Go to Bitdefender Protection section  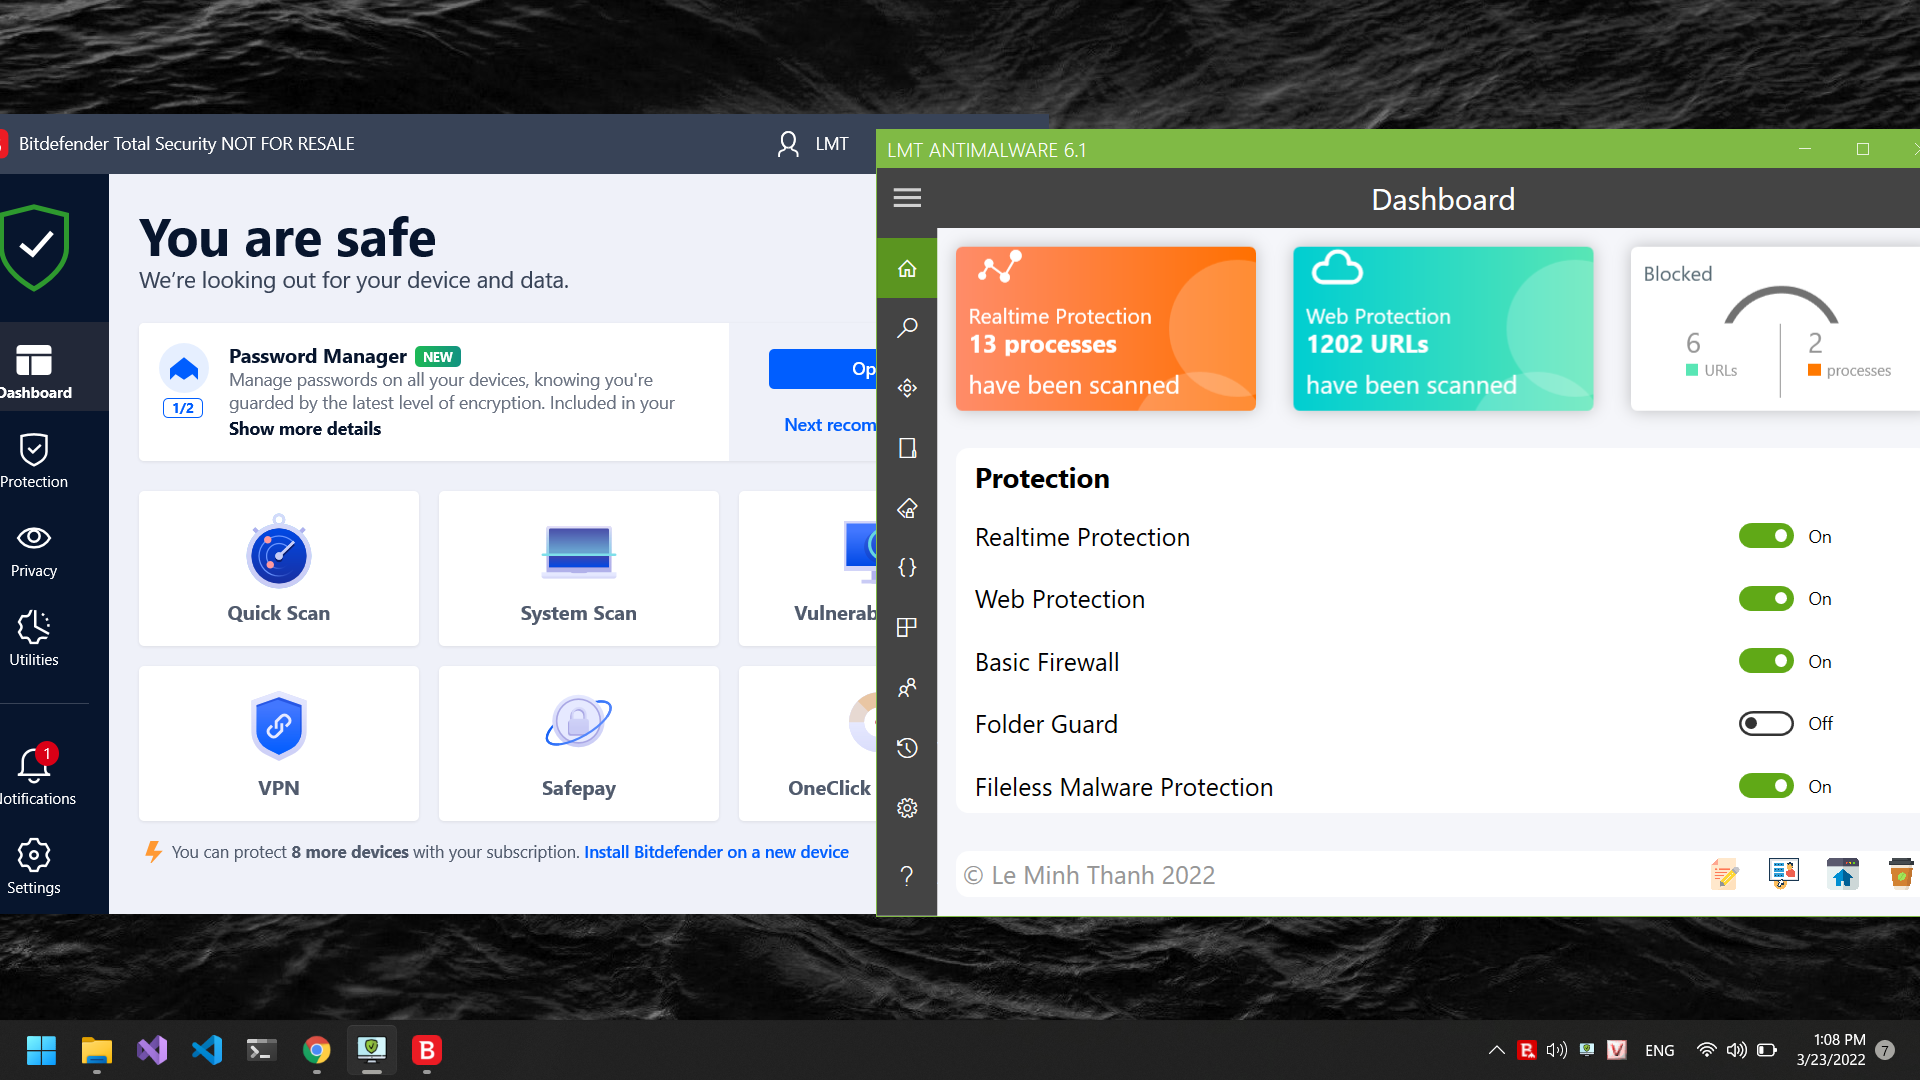point(34,460)
